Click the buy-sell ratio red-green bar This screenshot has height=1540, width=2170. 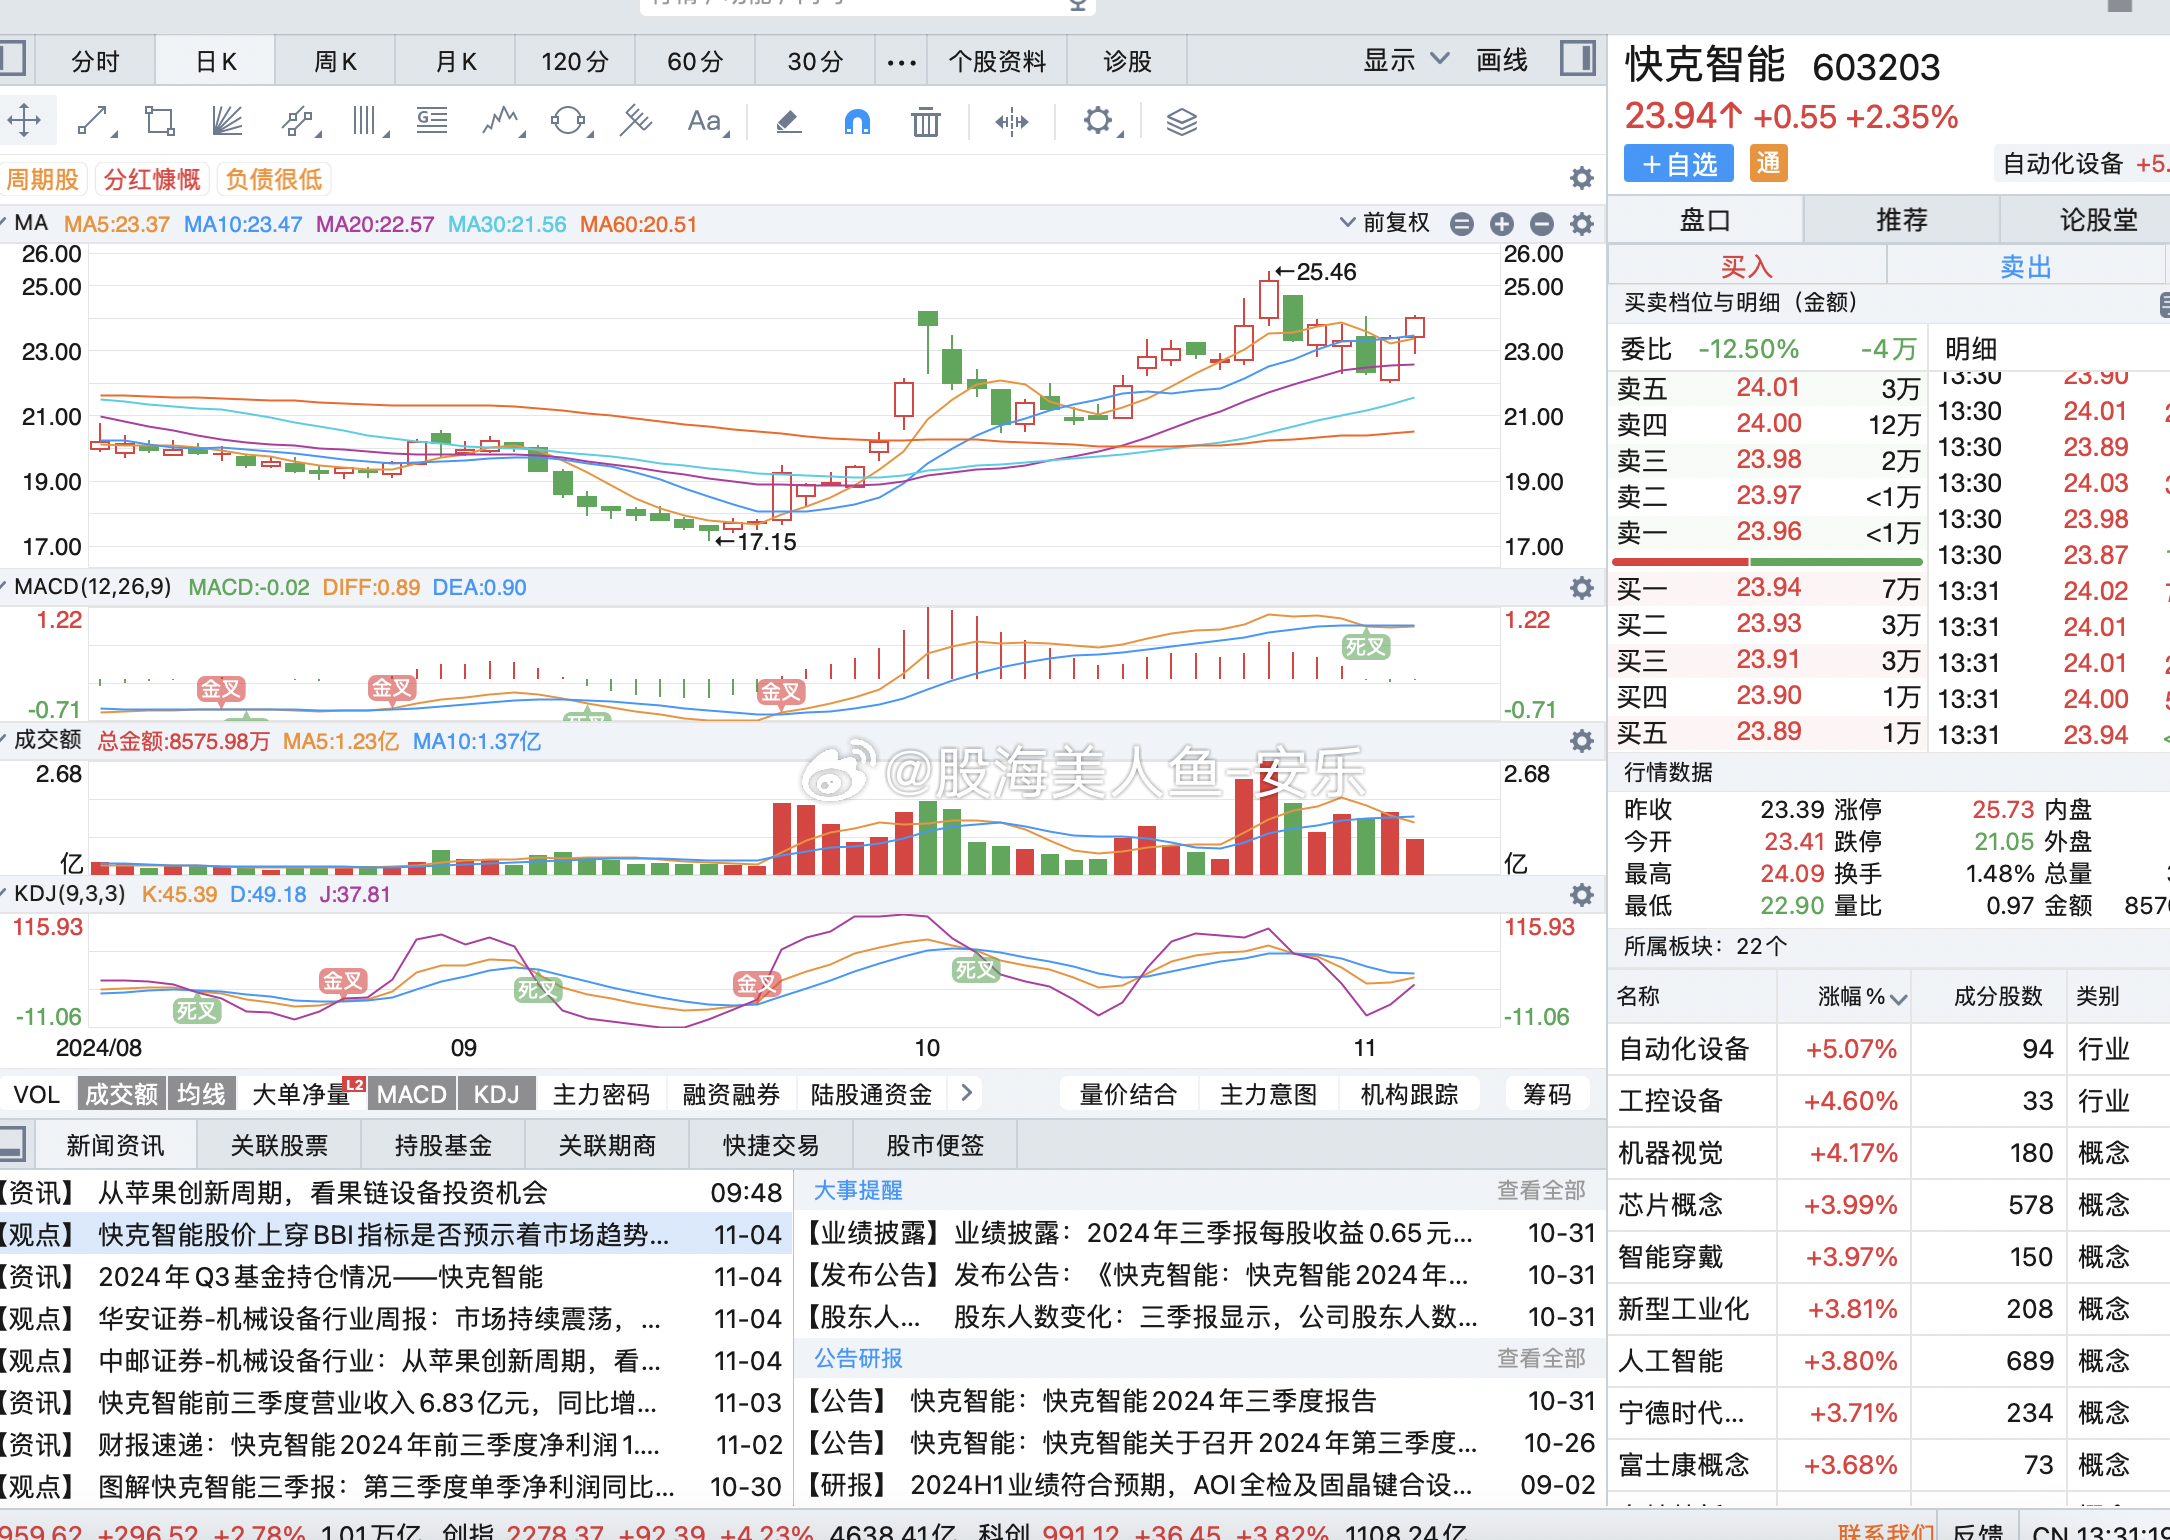tap(1767, 561)
